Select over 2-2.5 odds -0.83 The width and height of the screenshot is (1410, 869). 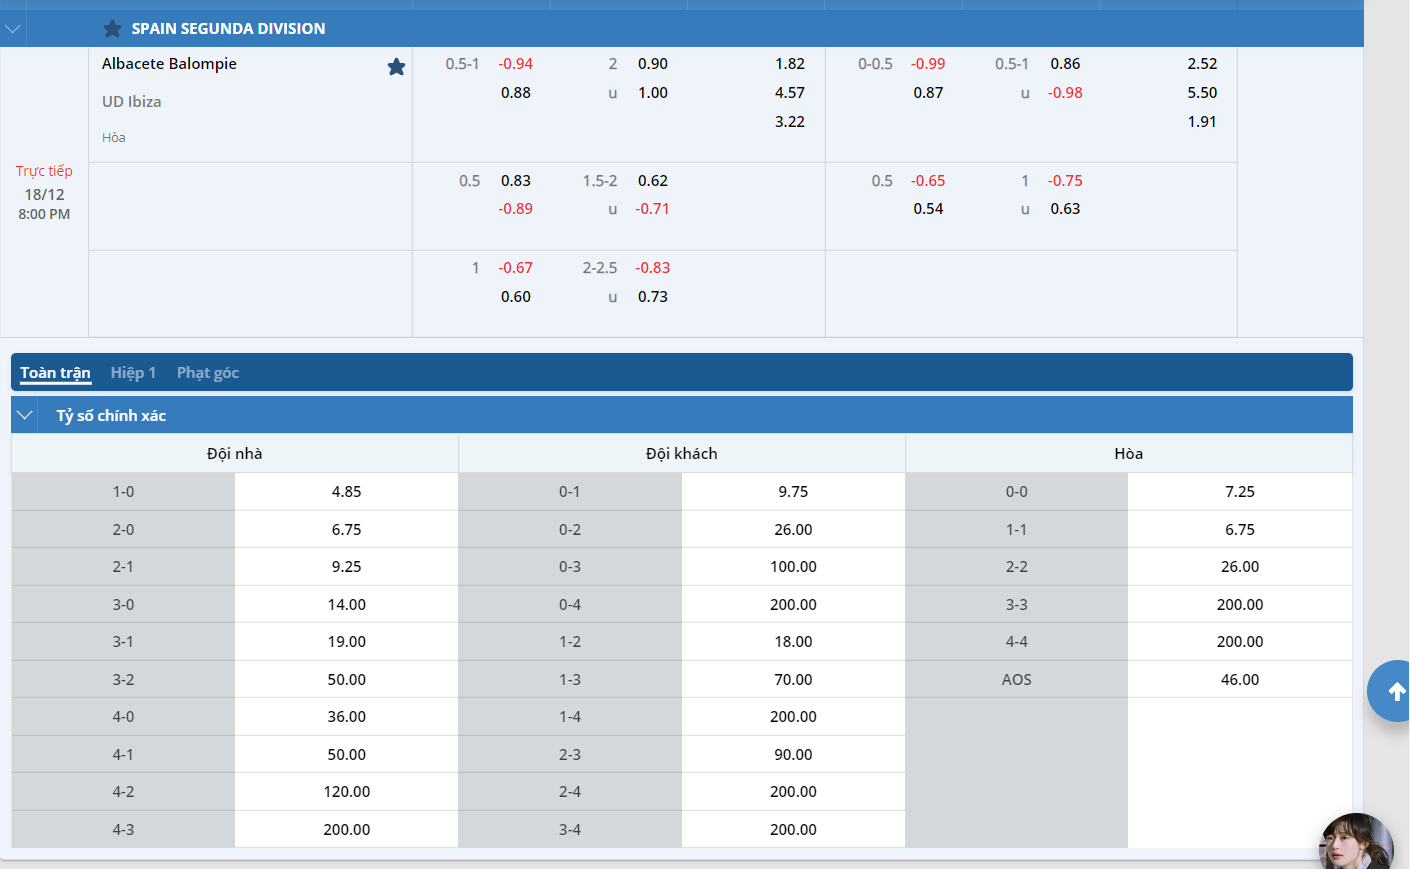pos(653,268)
